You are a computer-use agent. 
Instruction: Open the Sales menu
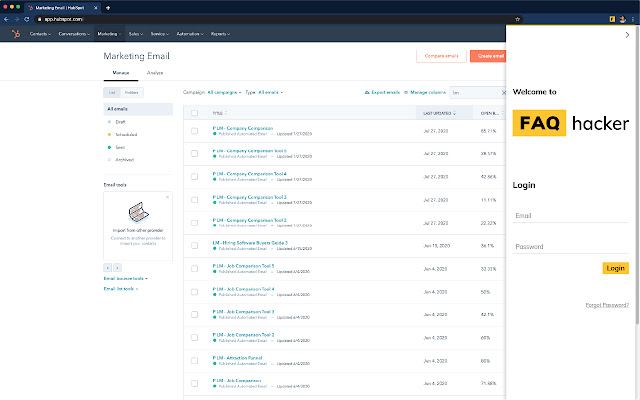coord(136,34)
